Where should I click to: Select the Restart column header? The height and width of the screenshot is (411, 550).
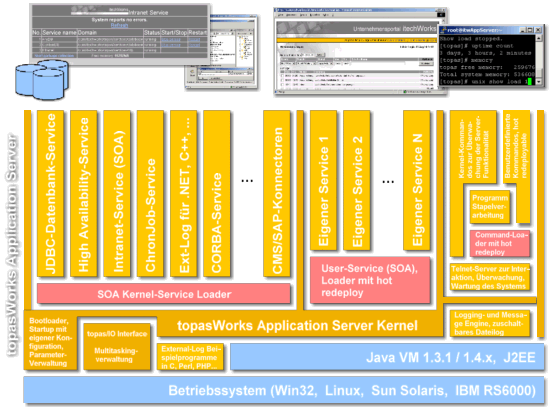click(198, 32)
